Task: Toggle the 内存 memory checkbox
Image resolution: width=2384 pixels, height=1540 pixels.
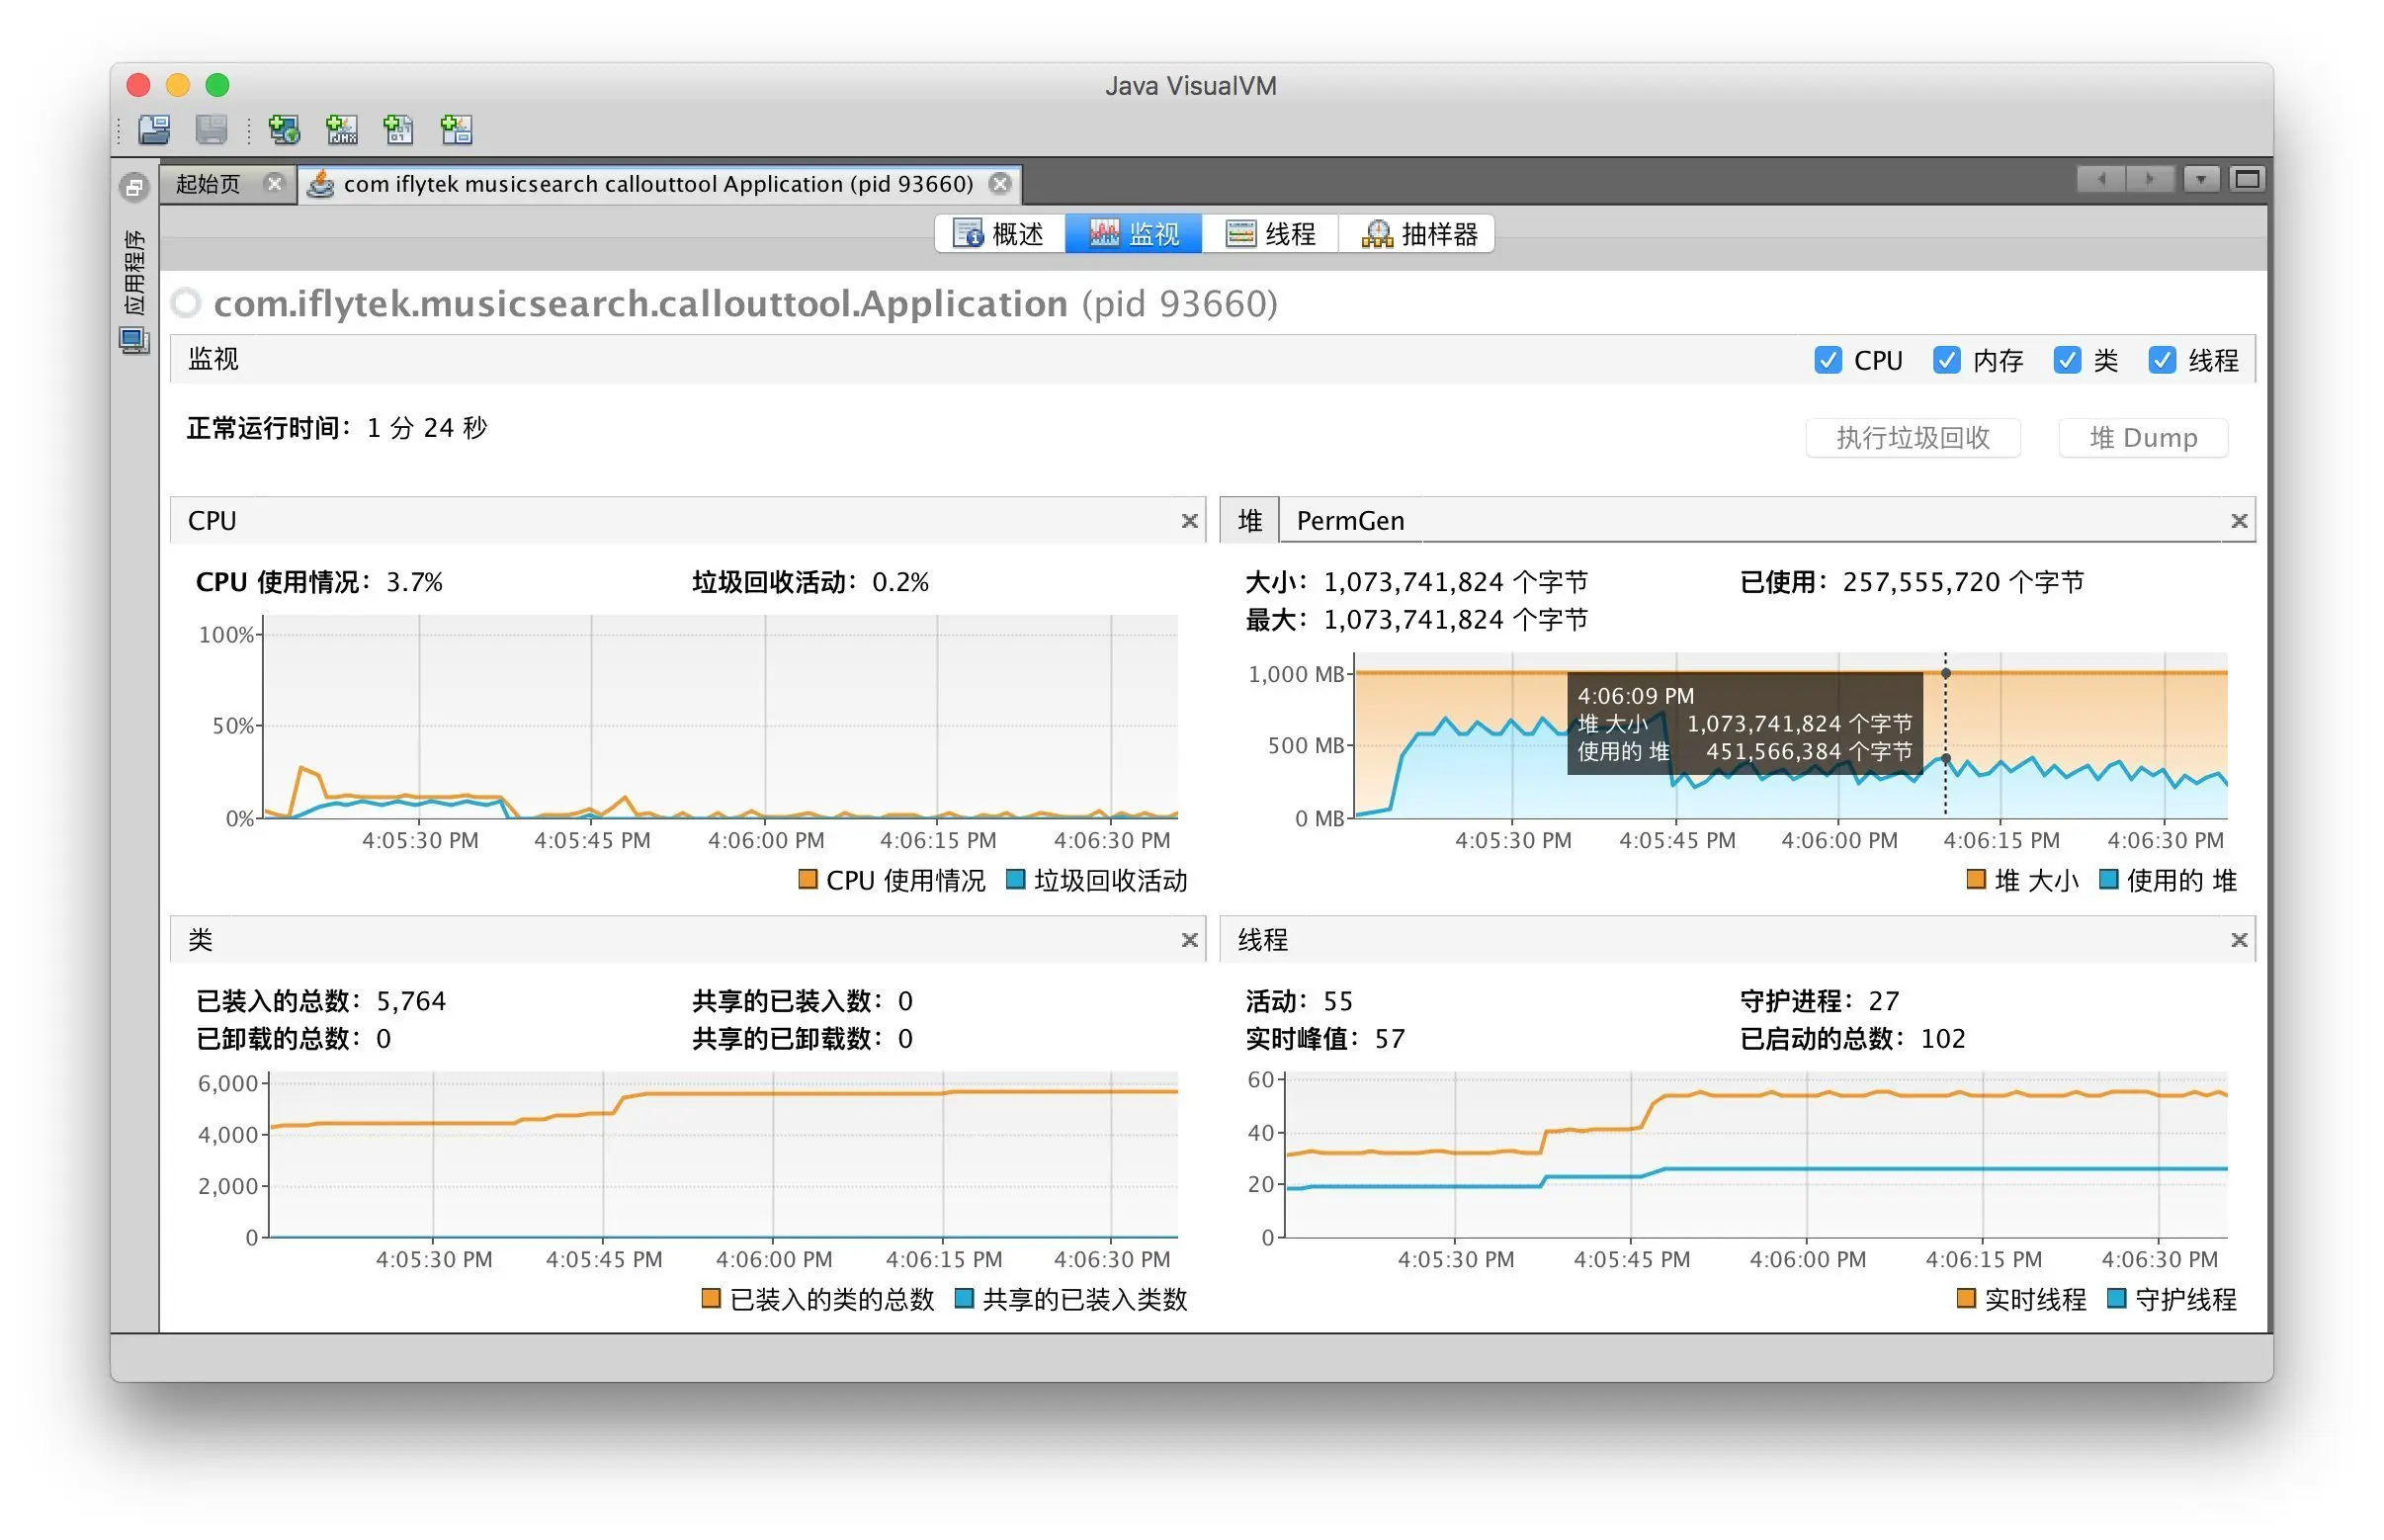Action: [x=1946, y=360]
